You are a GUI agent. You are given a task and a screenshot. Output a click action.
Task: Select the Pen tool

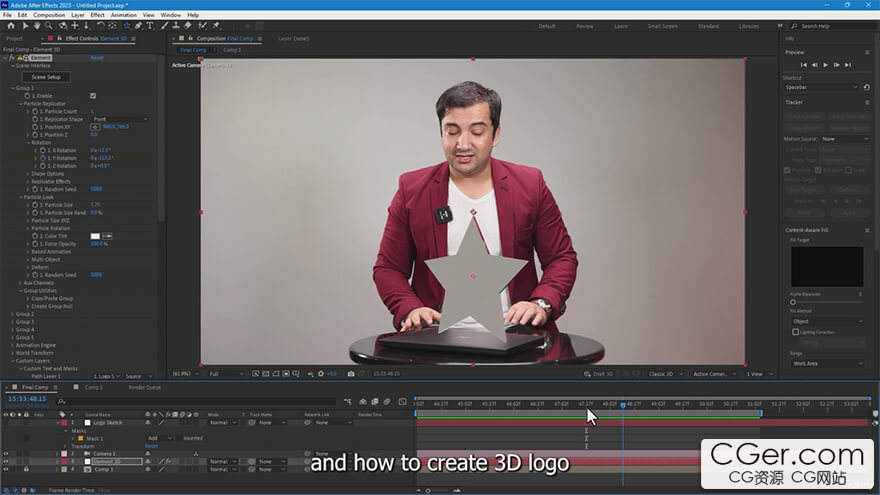tap(139, 26)
